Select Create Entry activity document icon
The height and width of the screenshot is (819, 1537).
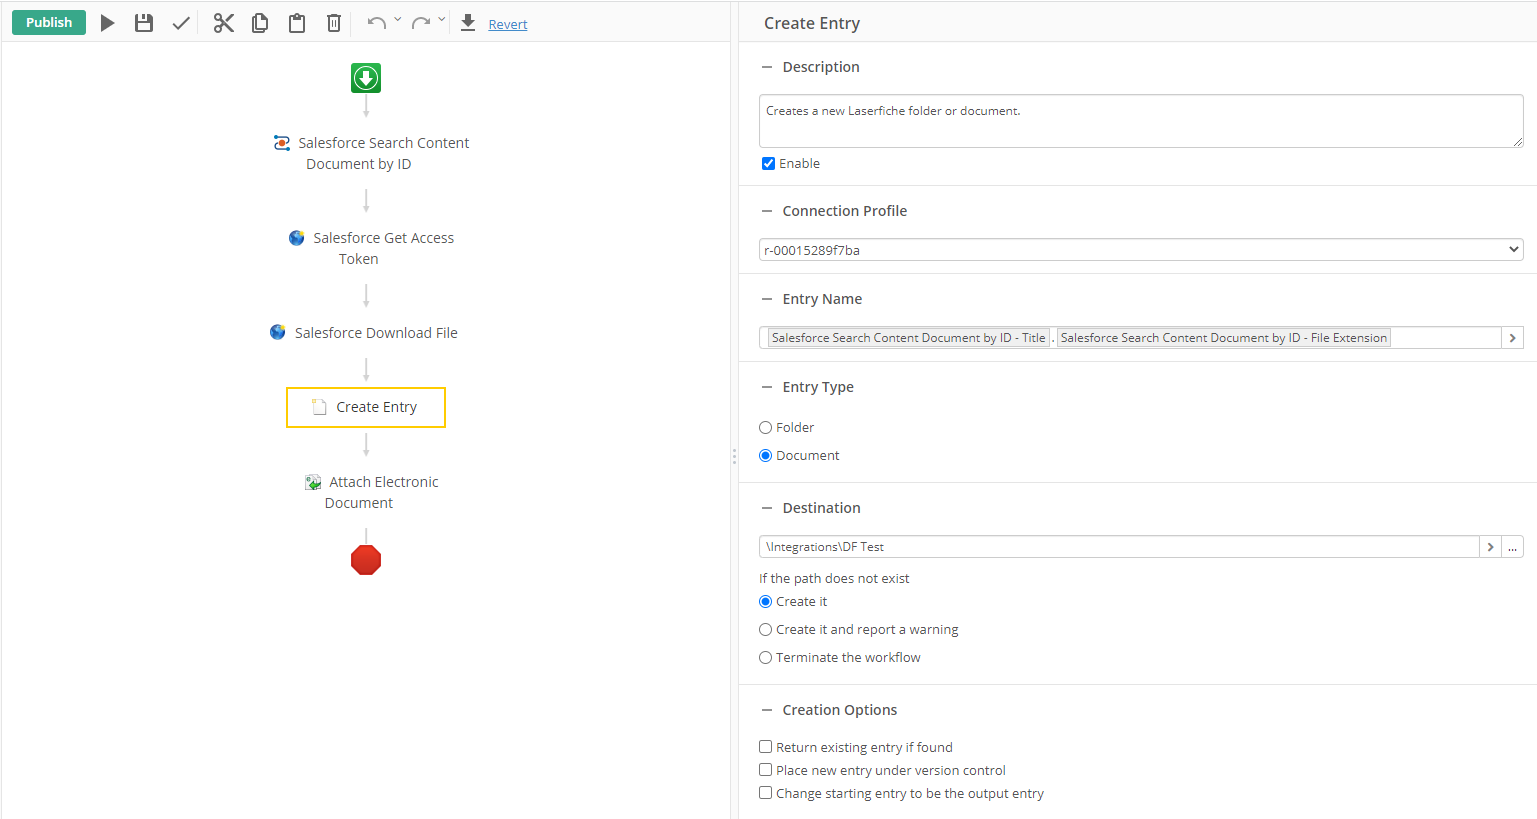tap(320, 407)
